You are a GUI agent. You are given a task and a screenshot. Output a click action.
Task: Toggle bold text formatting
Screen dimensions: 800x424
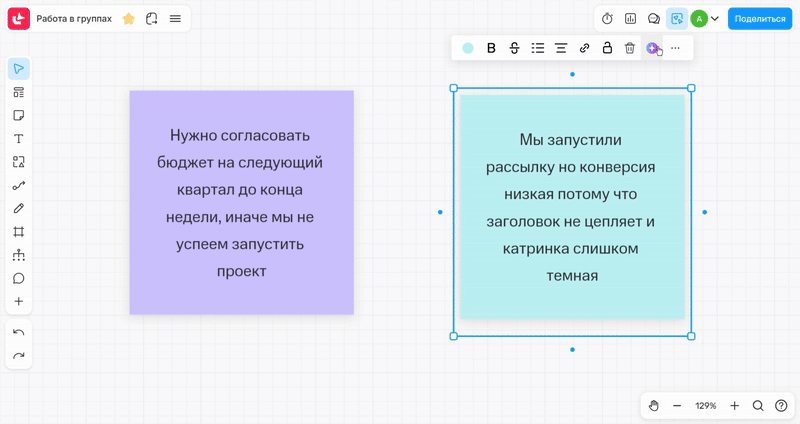(x=491, y=48)
